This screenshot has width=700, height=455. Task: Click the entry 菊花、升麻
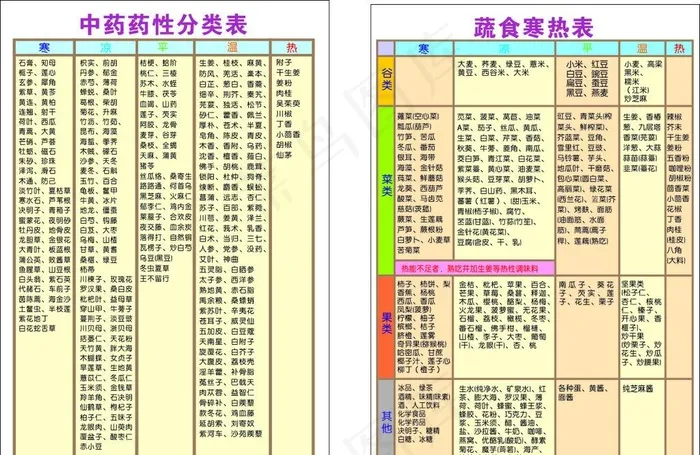coord(98,112)
